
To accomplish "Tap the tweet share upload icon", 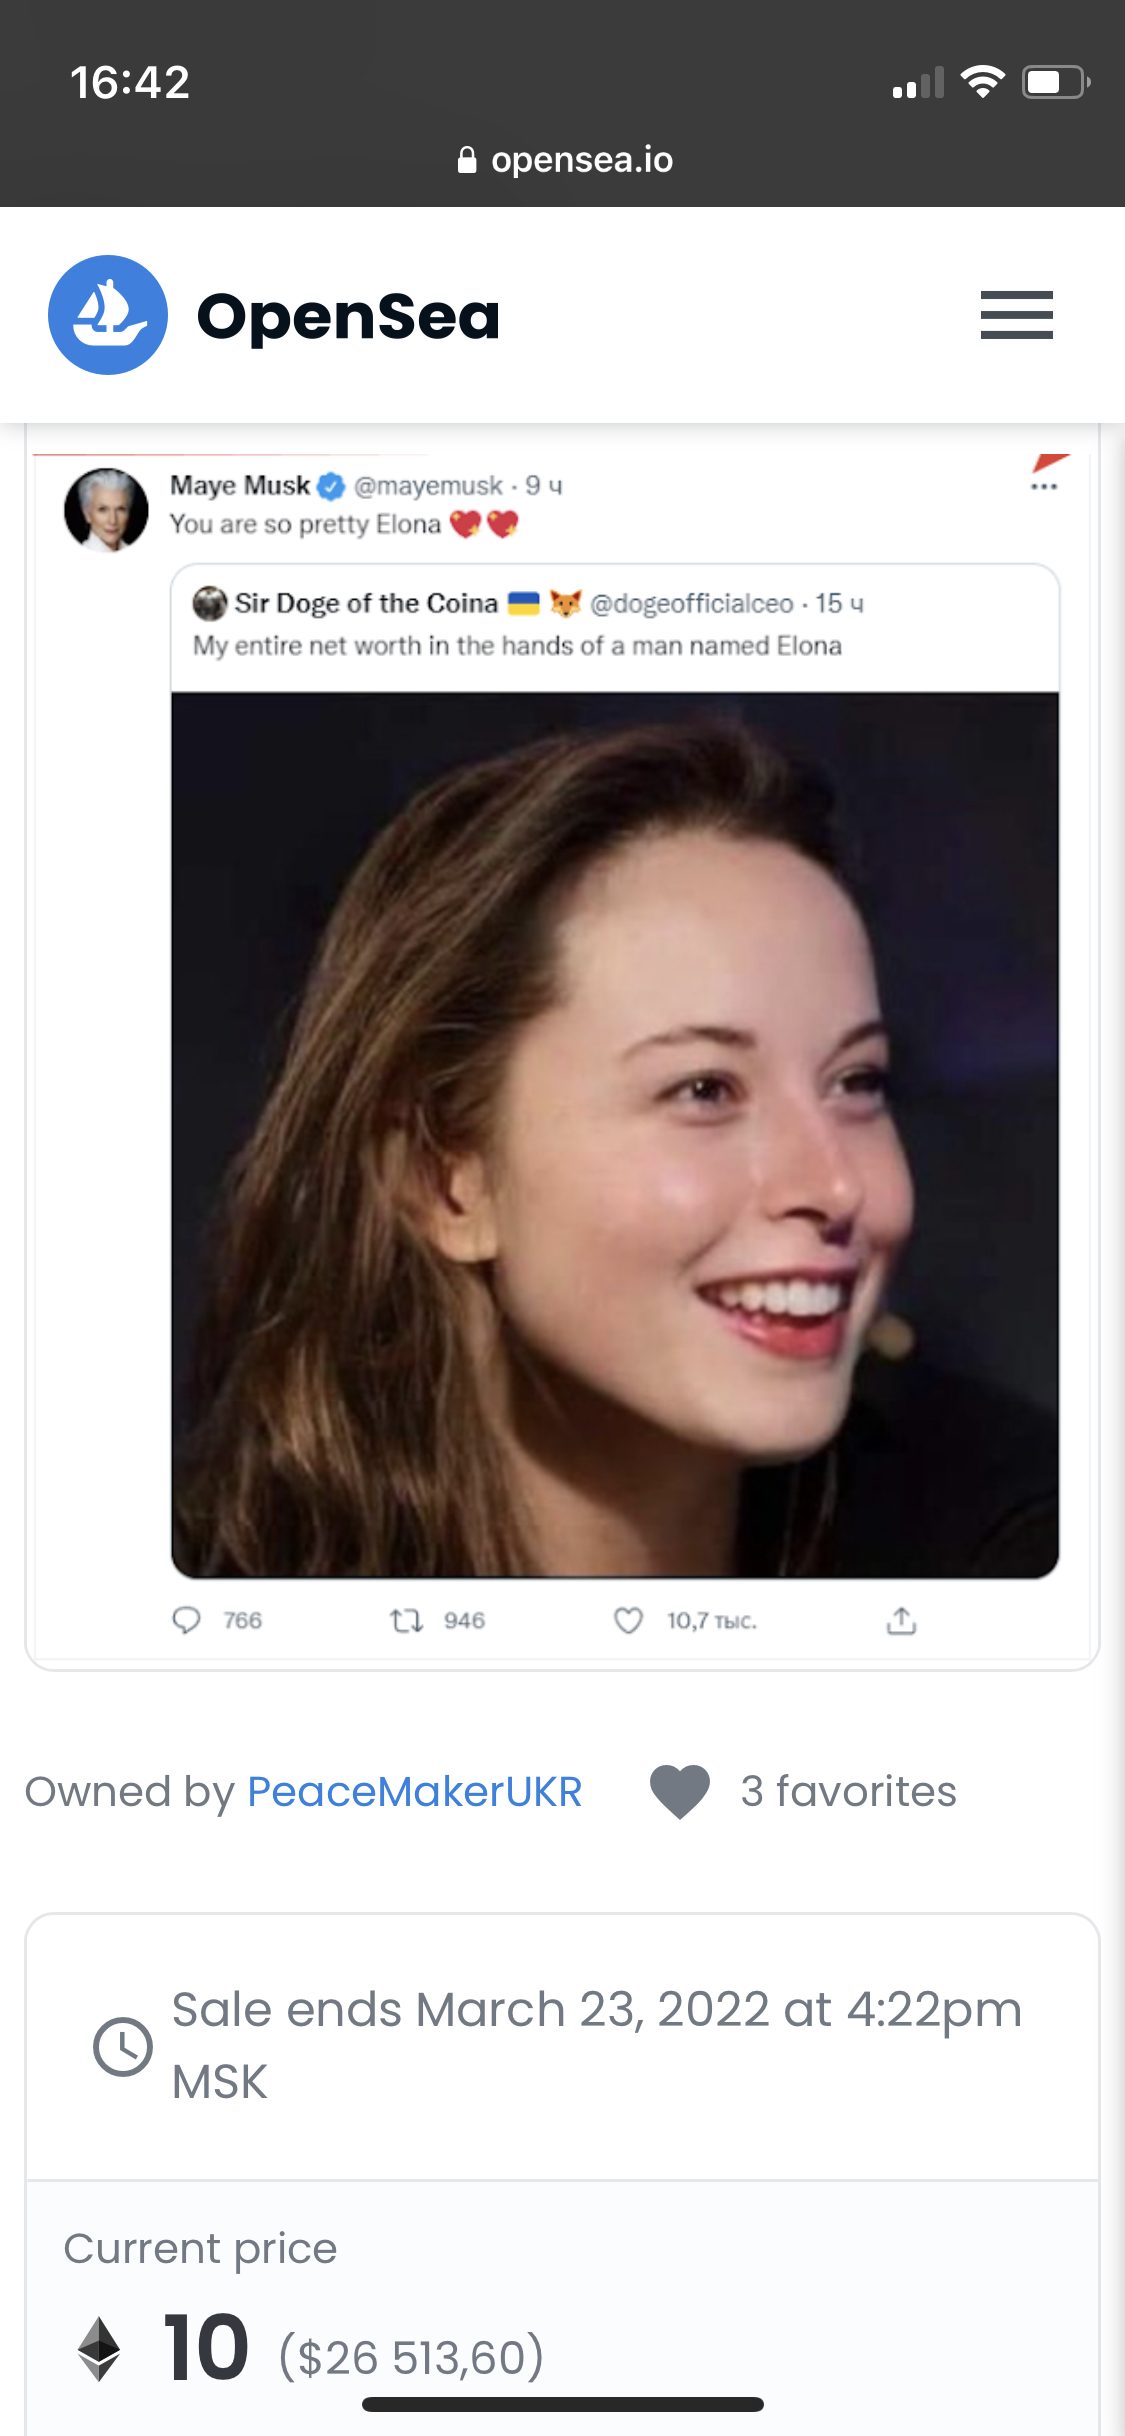I will tap(901, 1620).
